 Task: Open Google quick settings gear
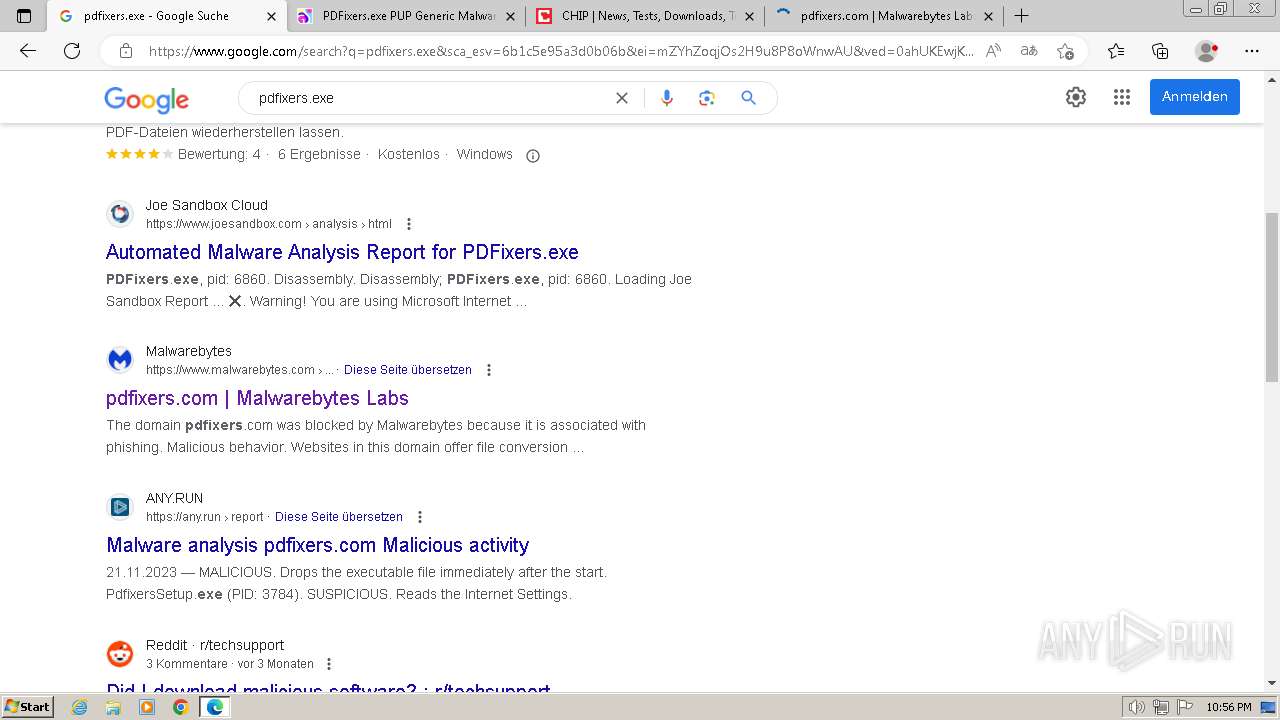pos(1076,97)
